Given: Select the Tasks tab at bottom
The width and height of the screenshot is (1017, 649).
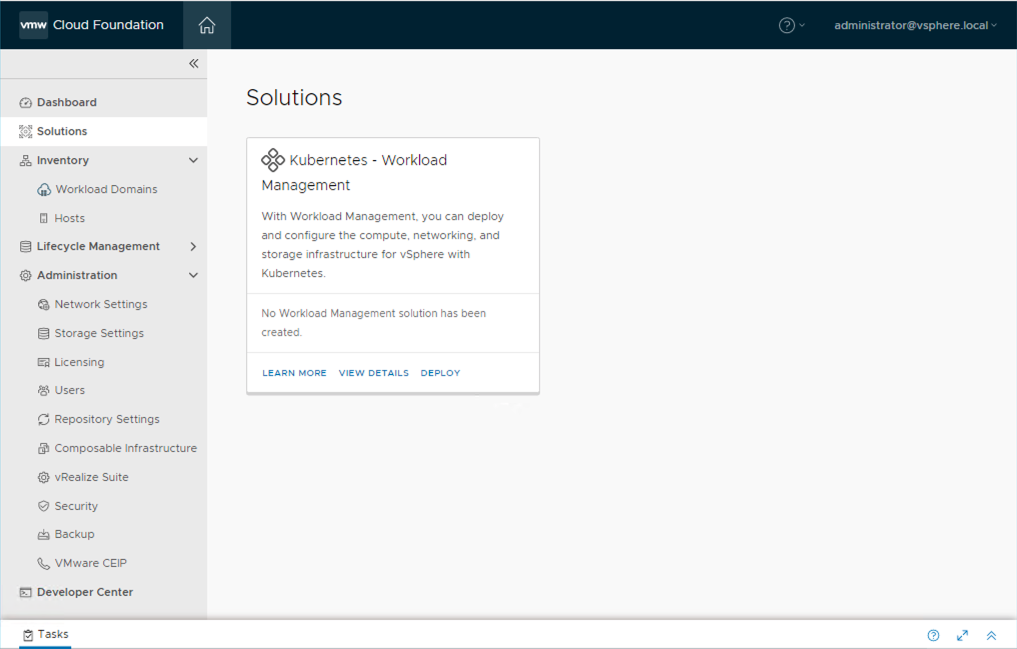Looking at the screenshot, I should tap(45, 634).
